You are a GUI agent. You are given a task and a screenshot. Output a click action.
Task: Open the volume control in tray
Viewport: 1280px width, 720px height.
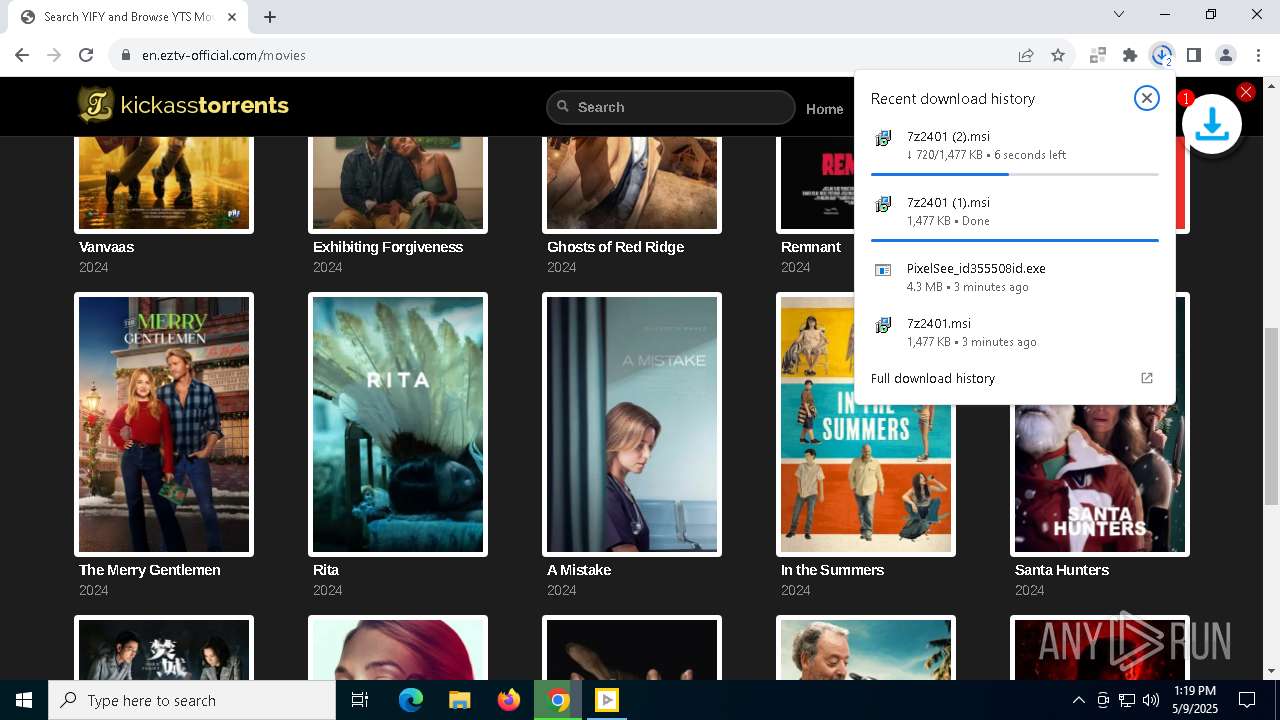1151,700
